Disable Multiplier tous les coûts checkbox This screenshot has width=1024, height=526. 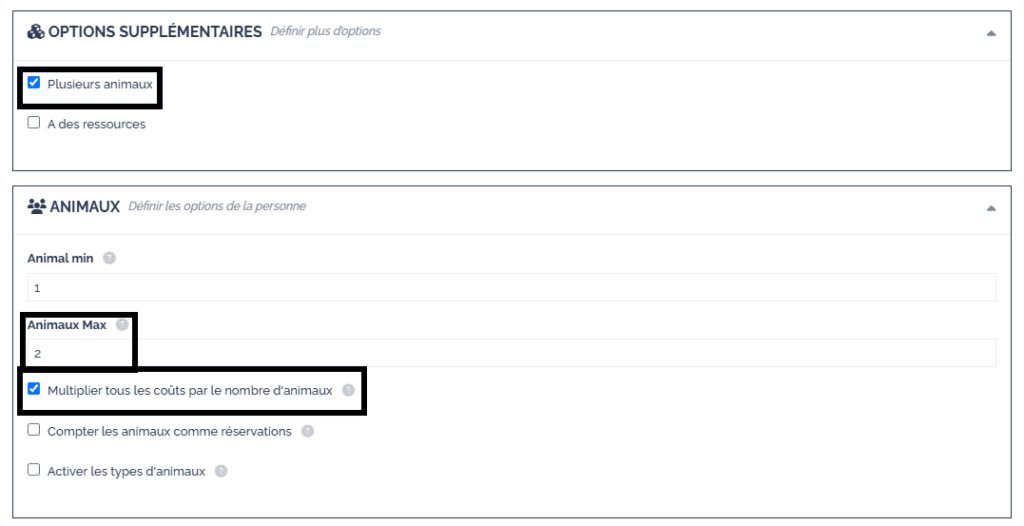point(34,389)
